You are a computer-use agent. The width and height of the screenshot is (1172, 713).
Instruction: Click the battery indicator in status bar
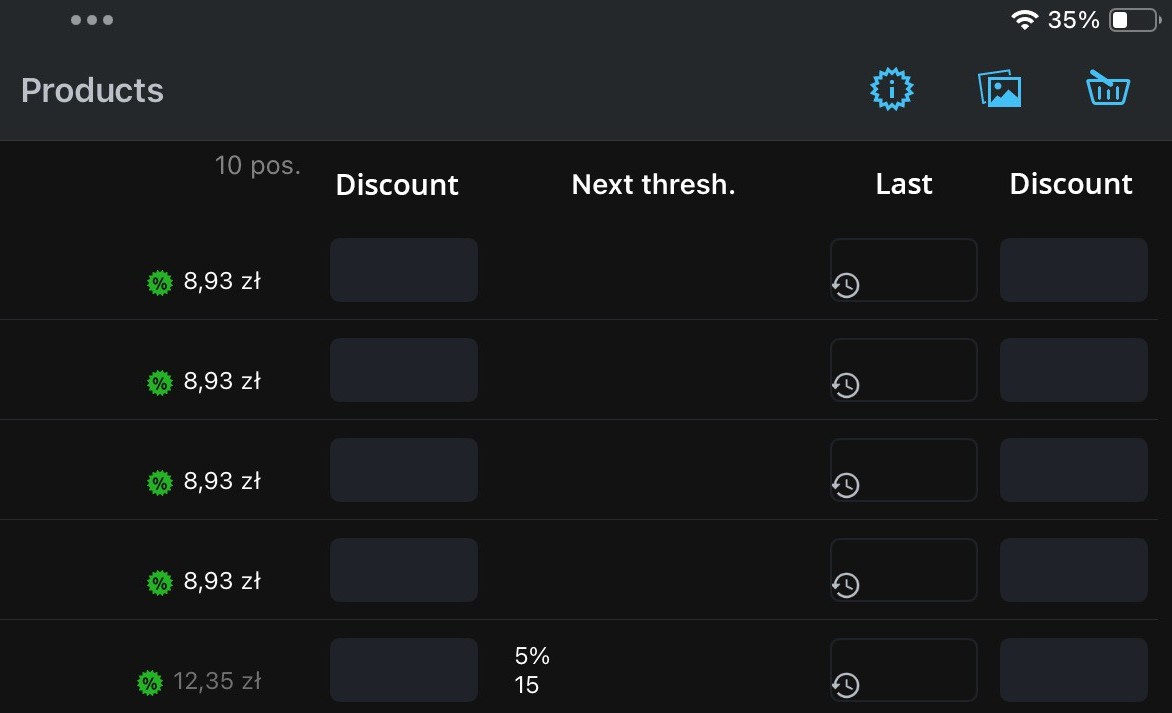pos(1132,20)
